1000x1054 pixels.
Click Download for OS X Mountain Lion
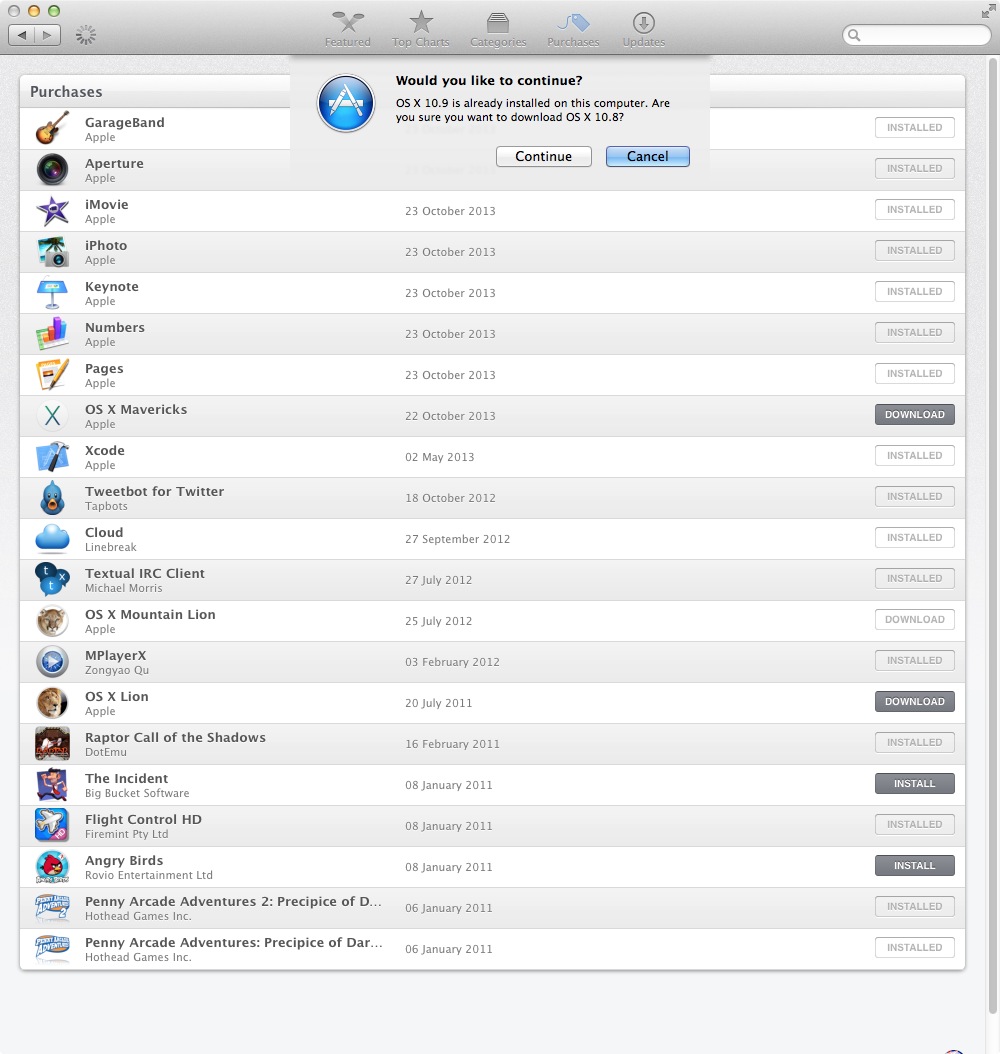tap(915, 619)
